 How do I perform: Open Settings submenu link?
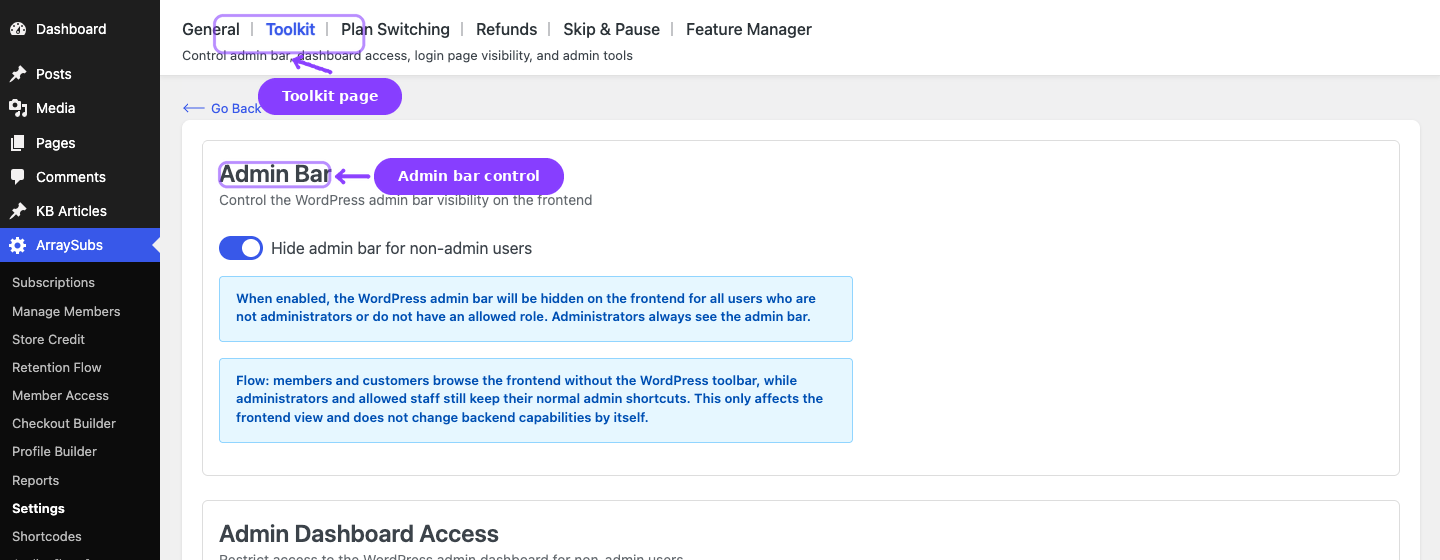coord(38,508)
